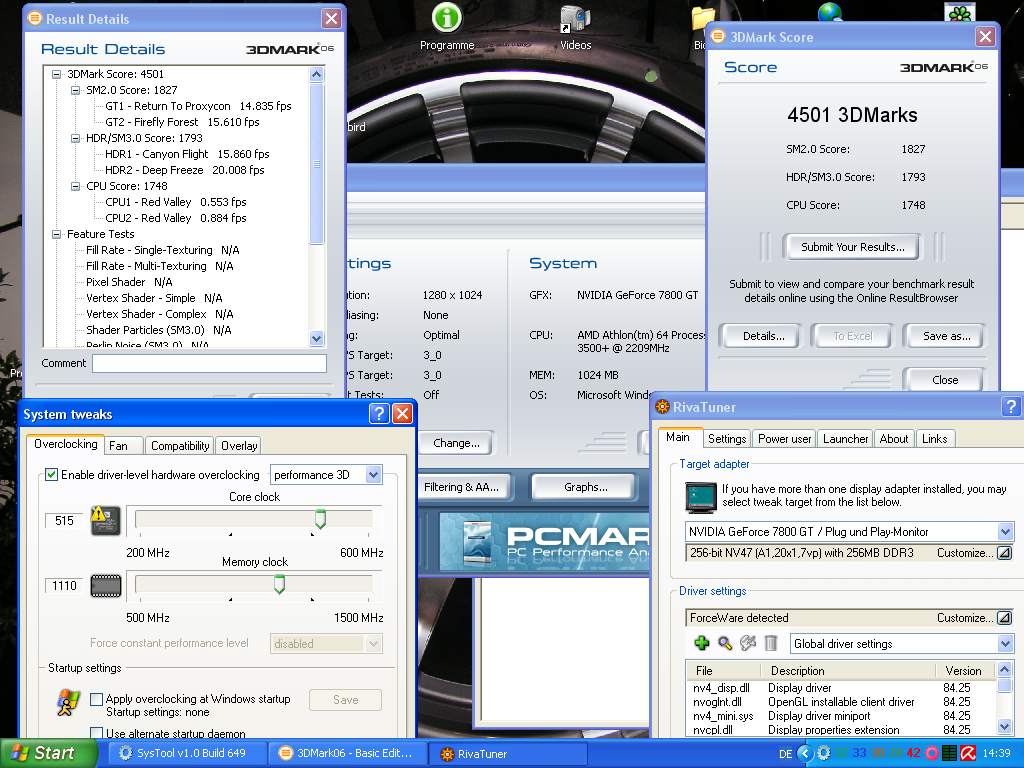The height and width of the screenshot is (768, 1024).
Task: Click the Comment input field in Result Details
Action: 209,363
